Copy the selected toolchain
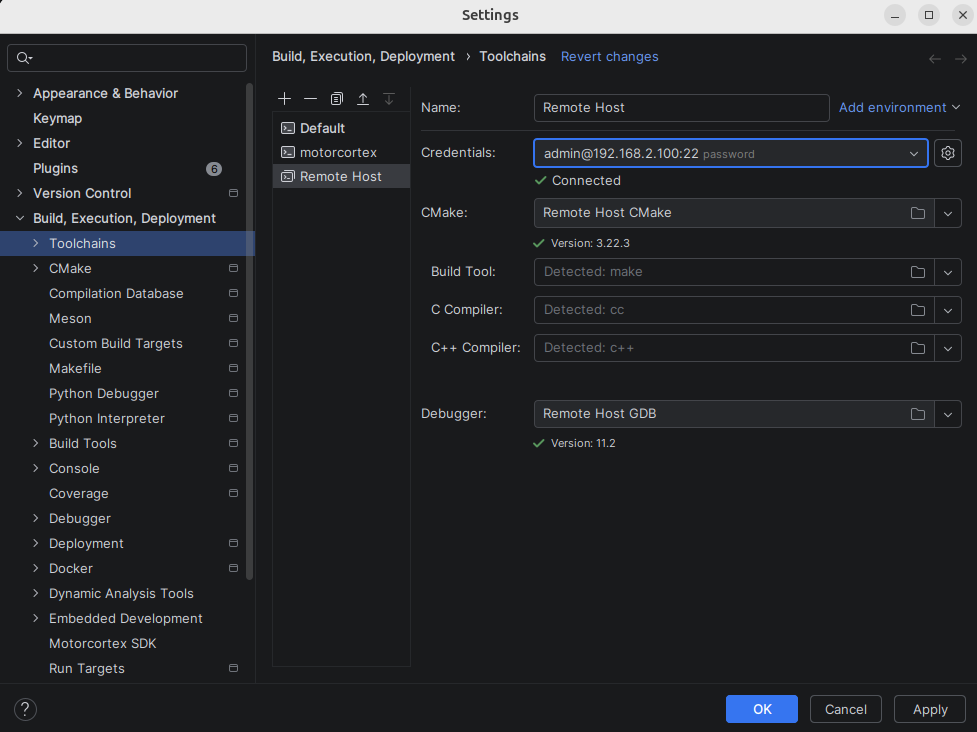 (x=337, y=99)
